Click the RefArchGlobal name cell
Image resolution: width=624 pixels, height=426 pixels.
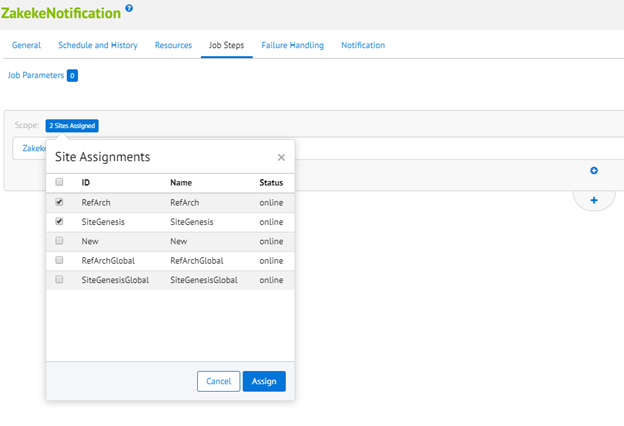pos(197,261)
